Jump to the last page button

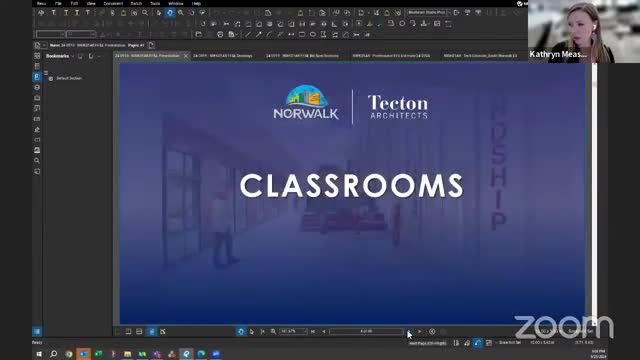pyautogui.click(x=420, y=332)
